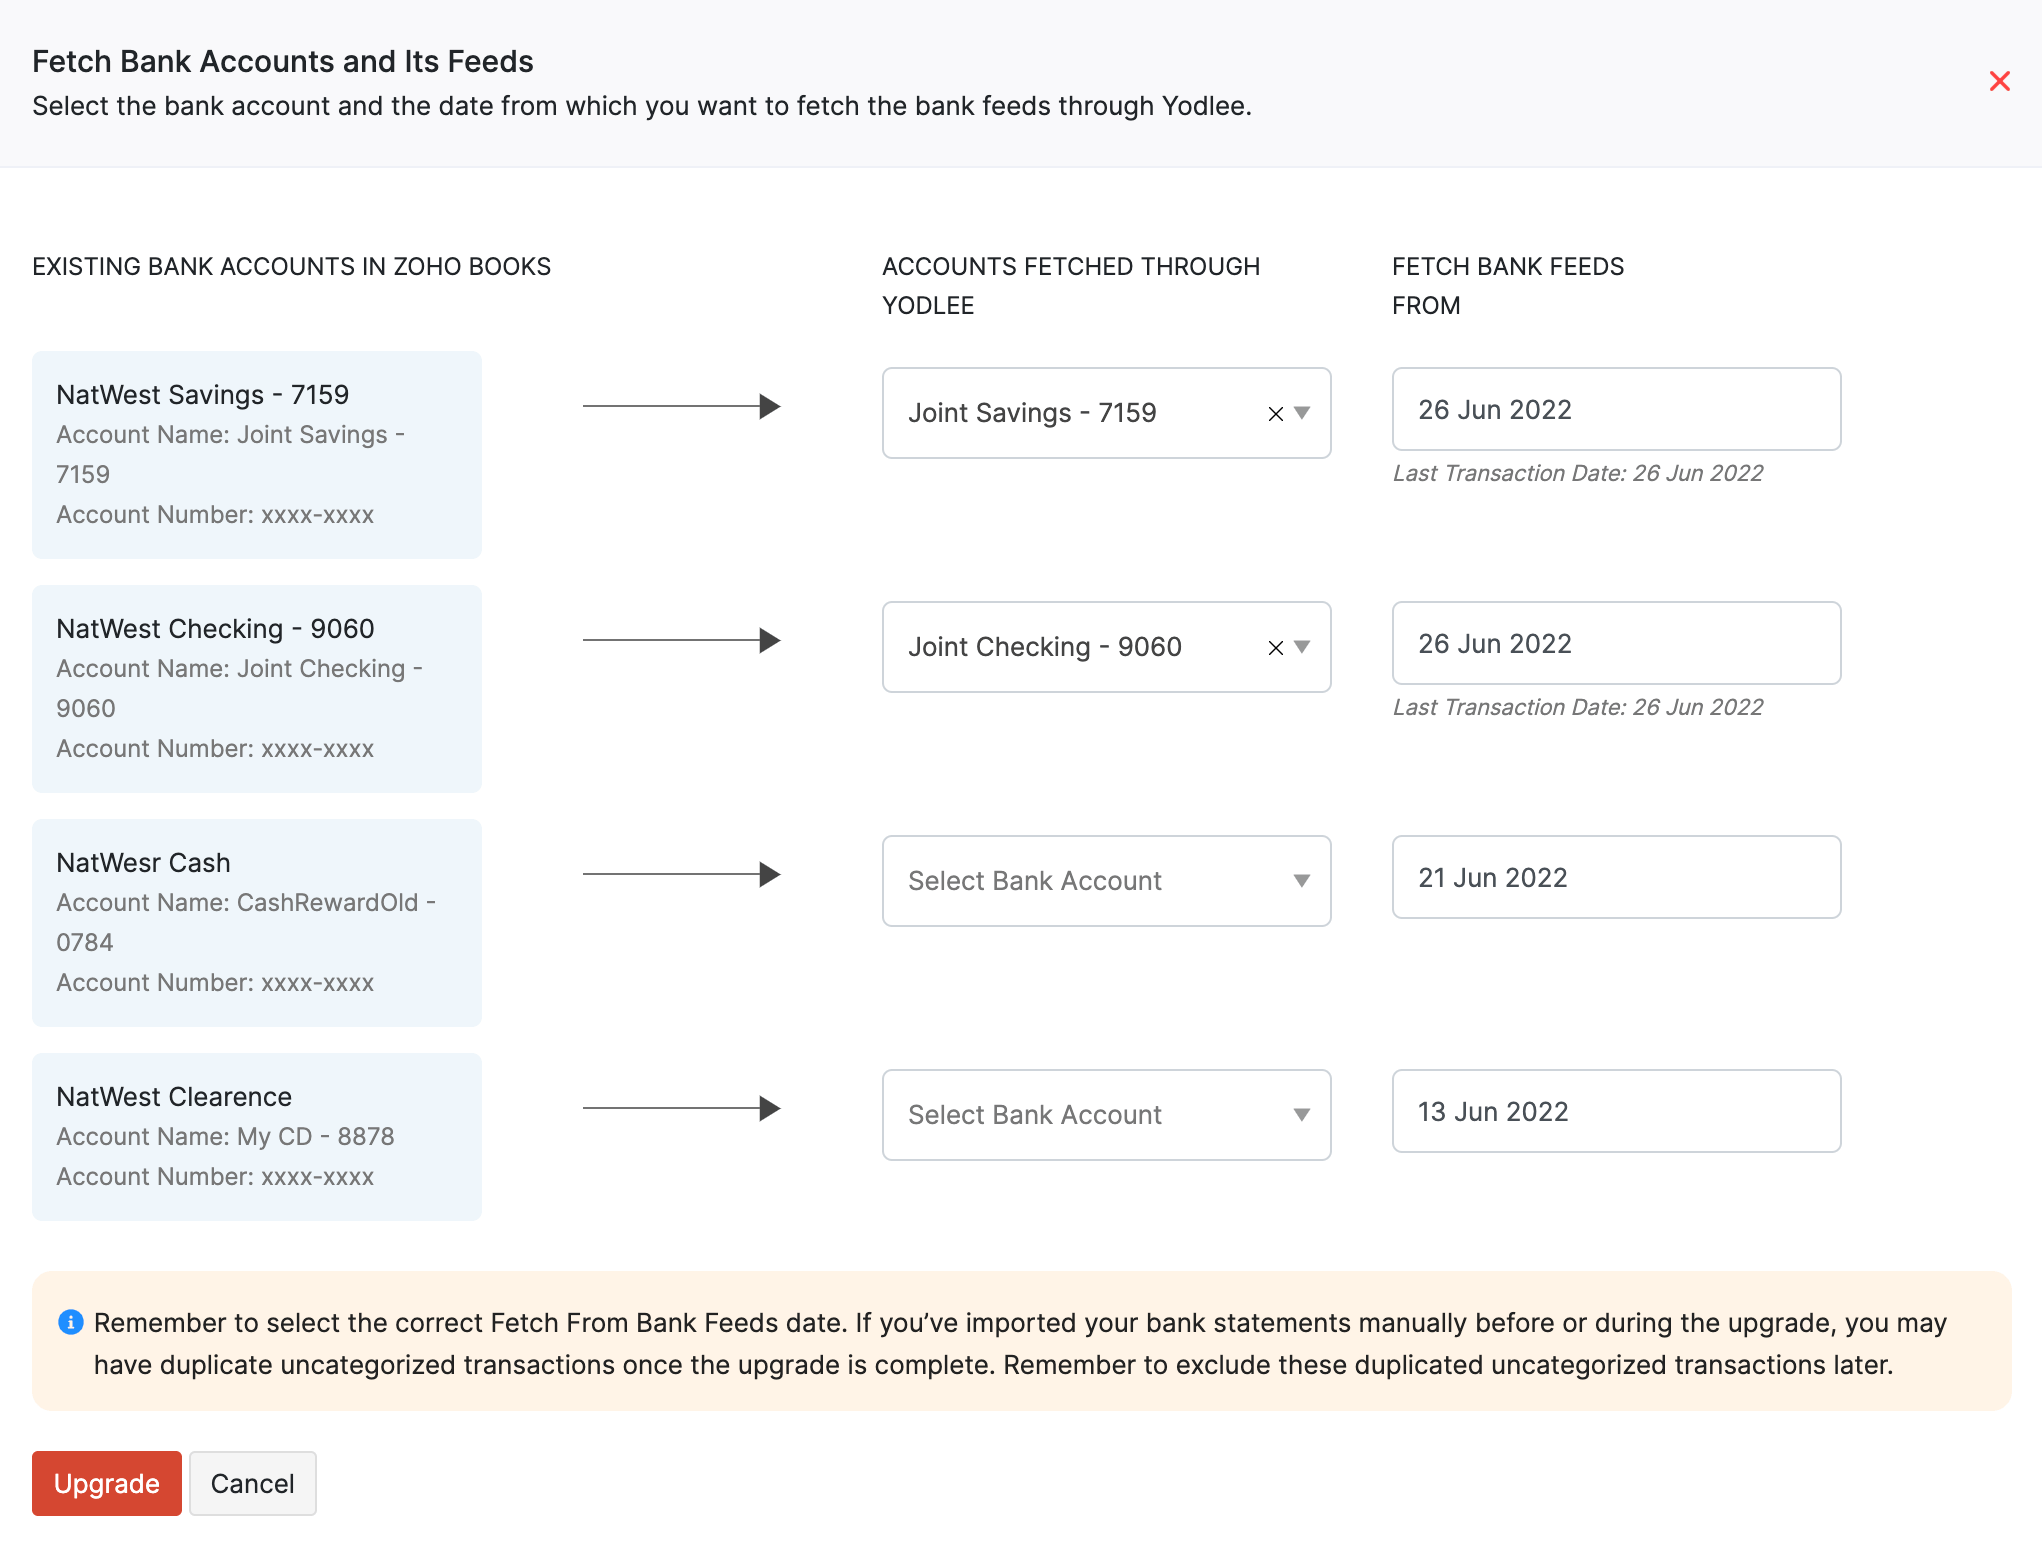Screen dimensions: 2042x1560
Task: Close the Fetch Bank Accounts dialog
Action: point(1999,81)
